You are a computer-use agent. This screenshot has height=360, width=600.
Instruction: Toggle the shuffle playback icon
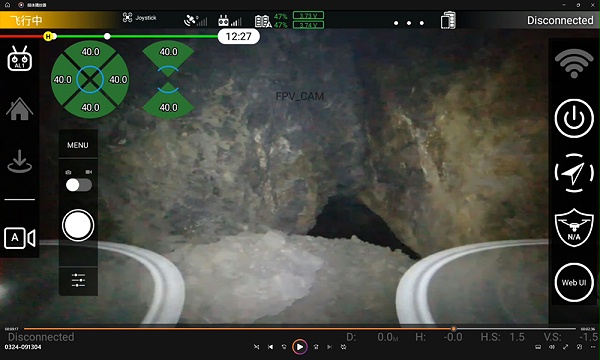coord(256,347)
